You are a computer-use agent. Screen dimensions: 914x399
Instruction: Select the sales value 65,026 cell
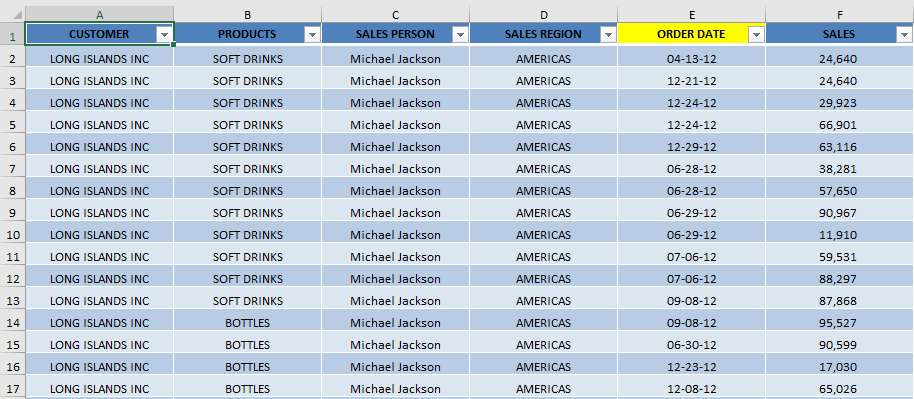coord(839,388)
